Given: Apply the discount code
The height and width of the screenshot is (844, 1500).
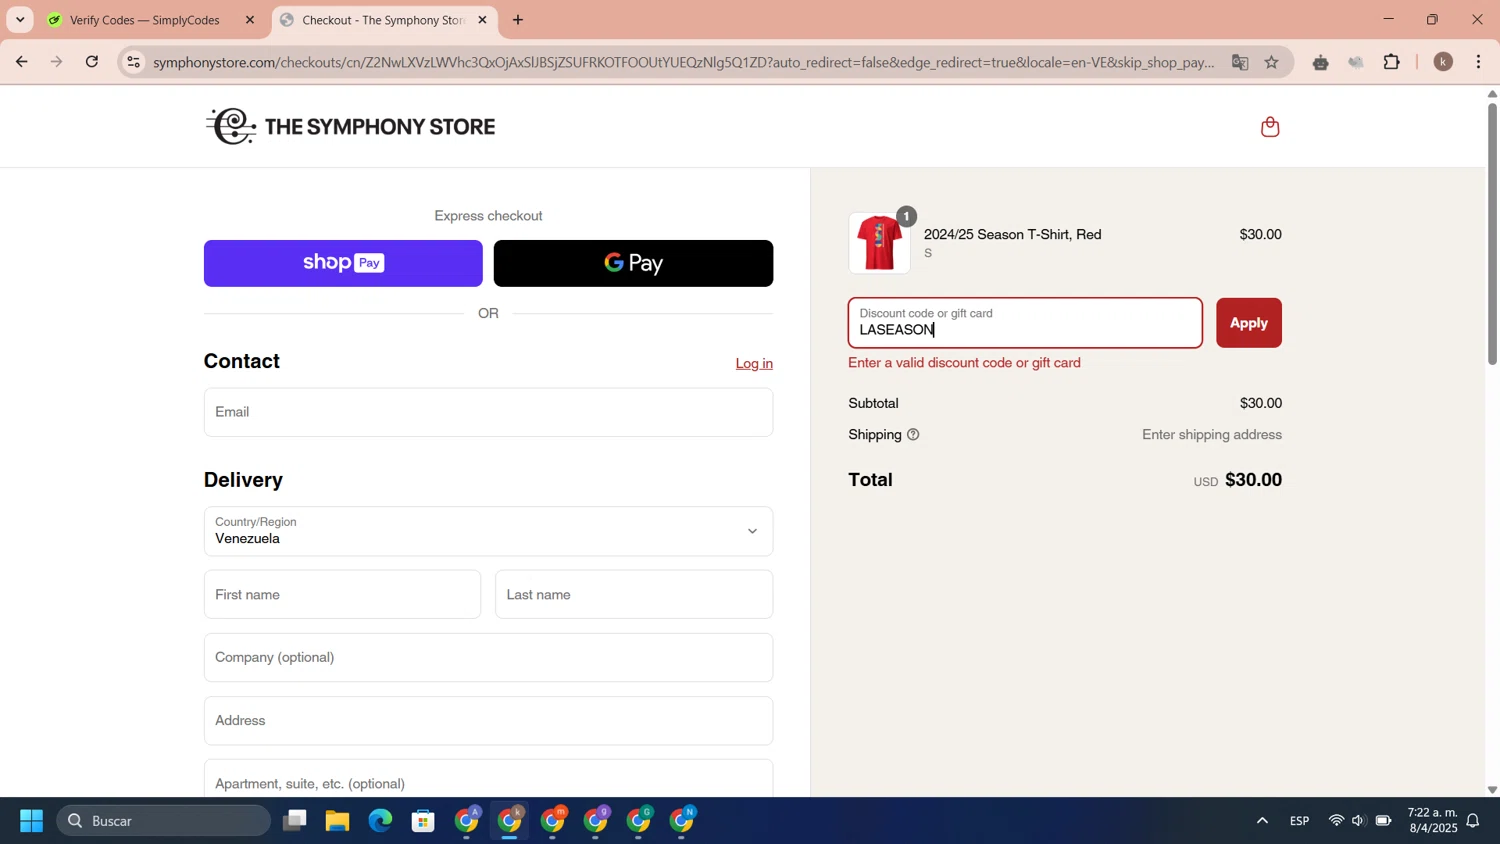Looking at the screenshot, I should [1249, 323].
